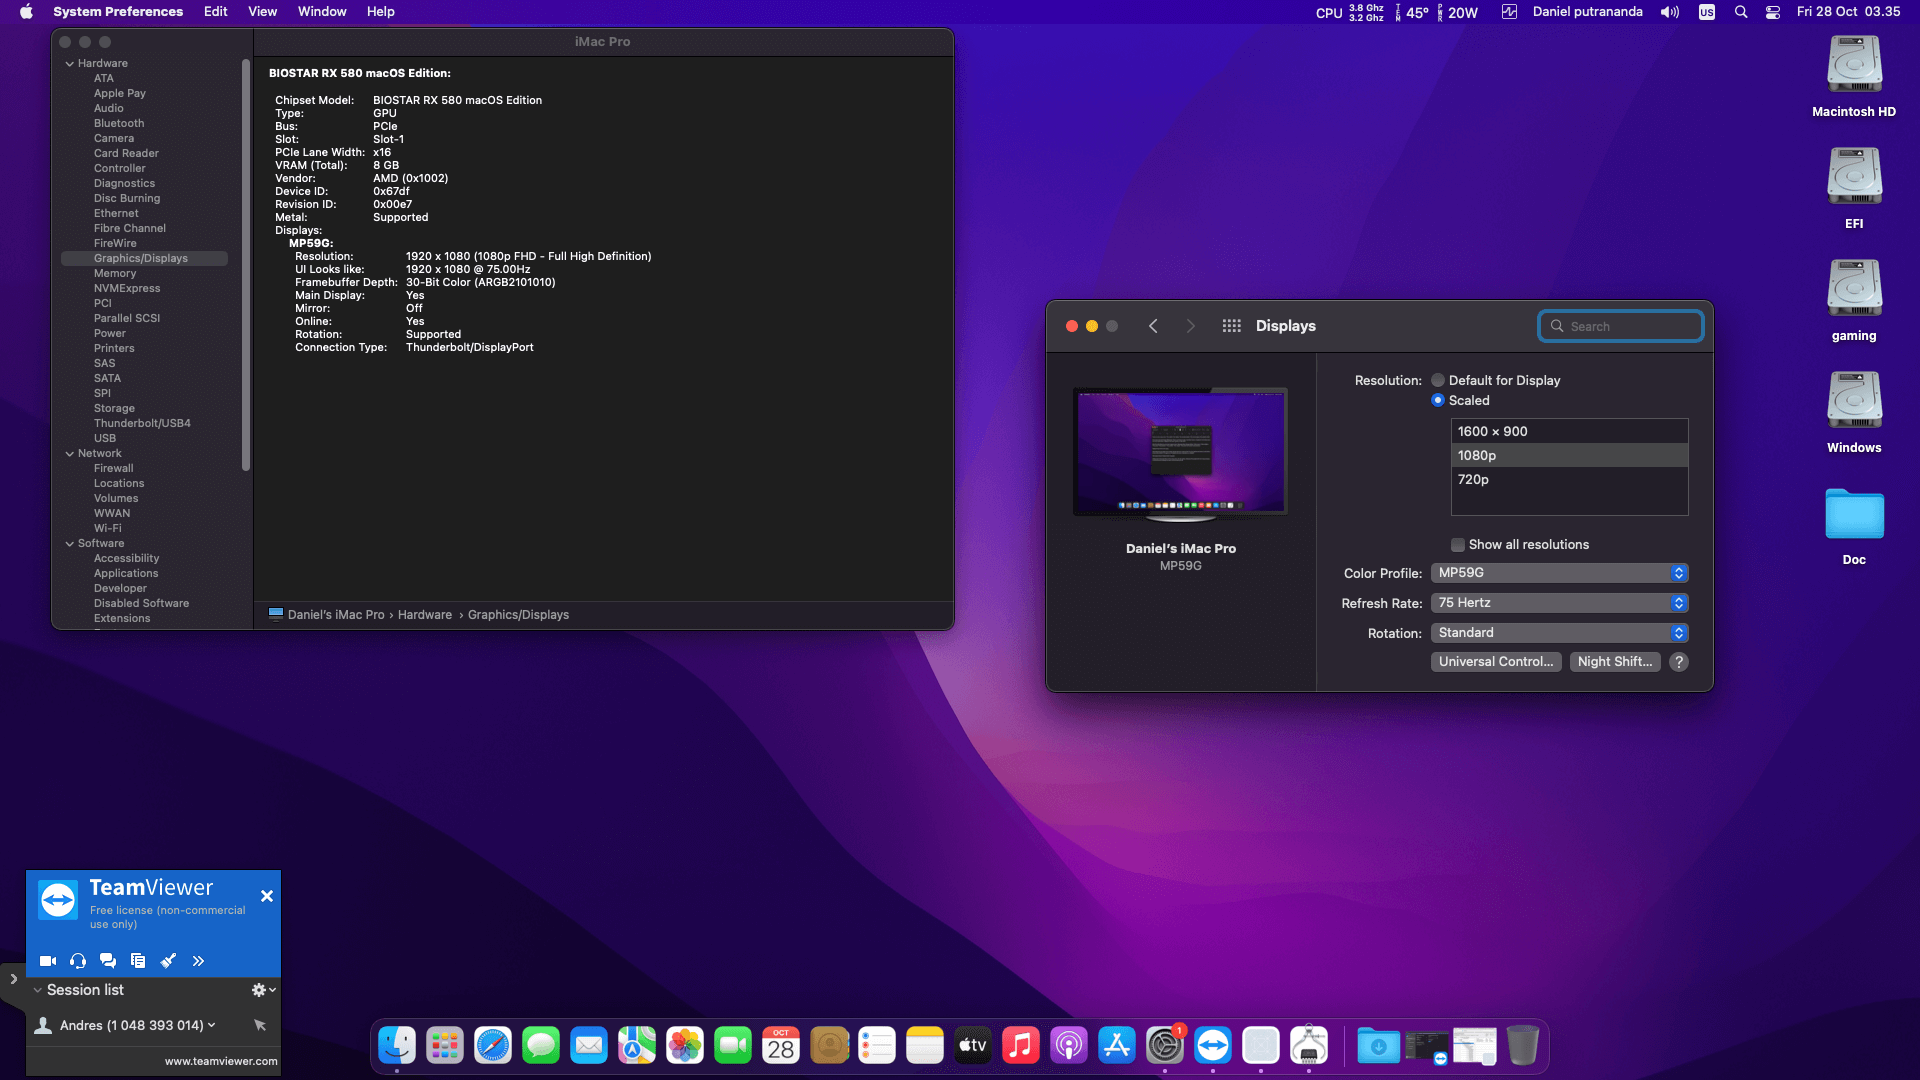Screen dimensions: 1920x1080
Task: Open TeamViewer chat icon
Action: pyautogui.click(x=108, y=961)
